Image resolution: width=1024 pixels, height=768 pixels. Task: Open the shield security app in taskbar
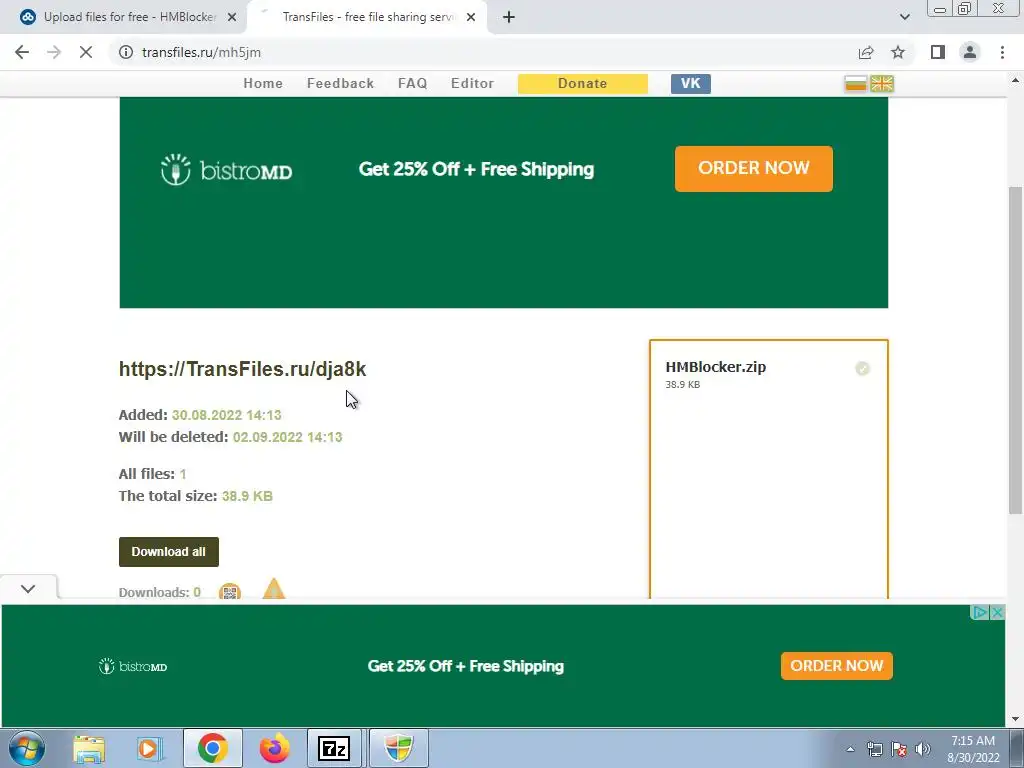[x=398, y=748]
